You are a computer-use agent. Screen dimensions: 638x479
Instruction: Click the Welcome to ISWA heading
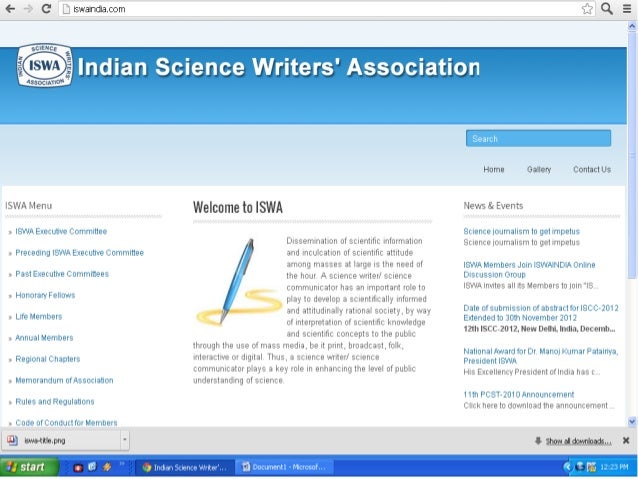tap(238, 207)
